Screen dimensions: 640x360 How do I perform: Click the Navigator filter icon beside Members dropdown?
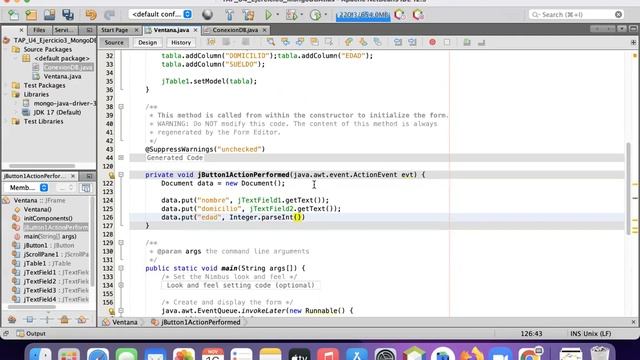tap(86, 188)
